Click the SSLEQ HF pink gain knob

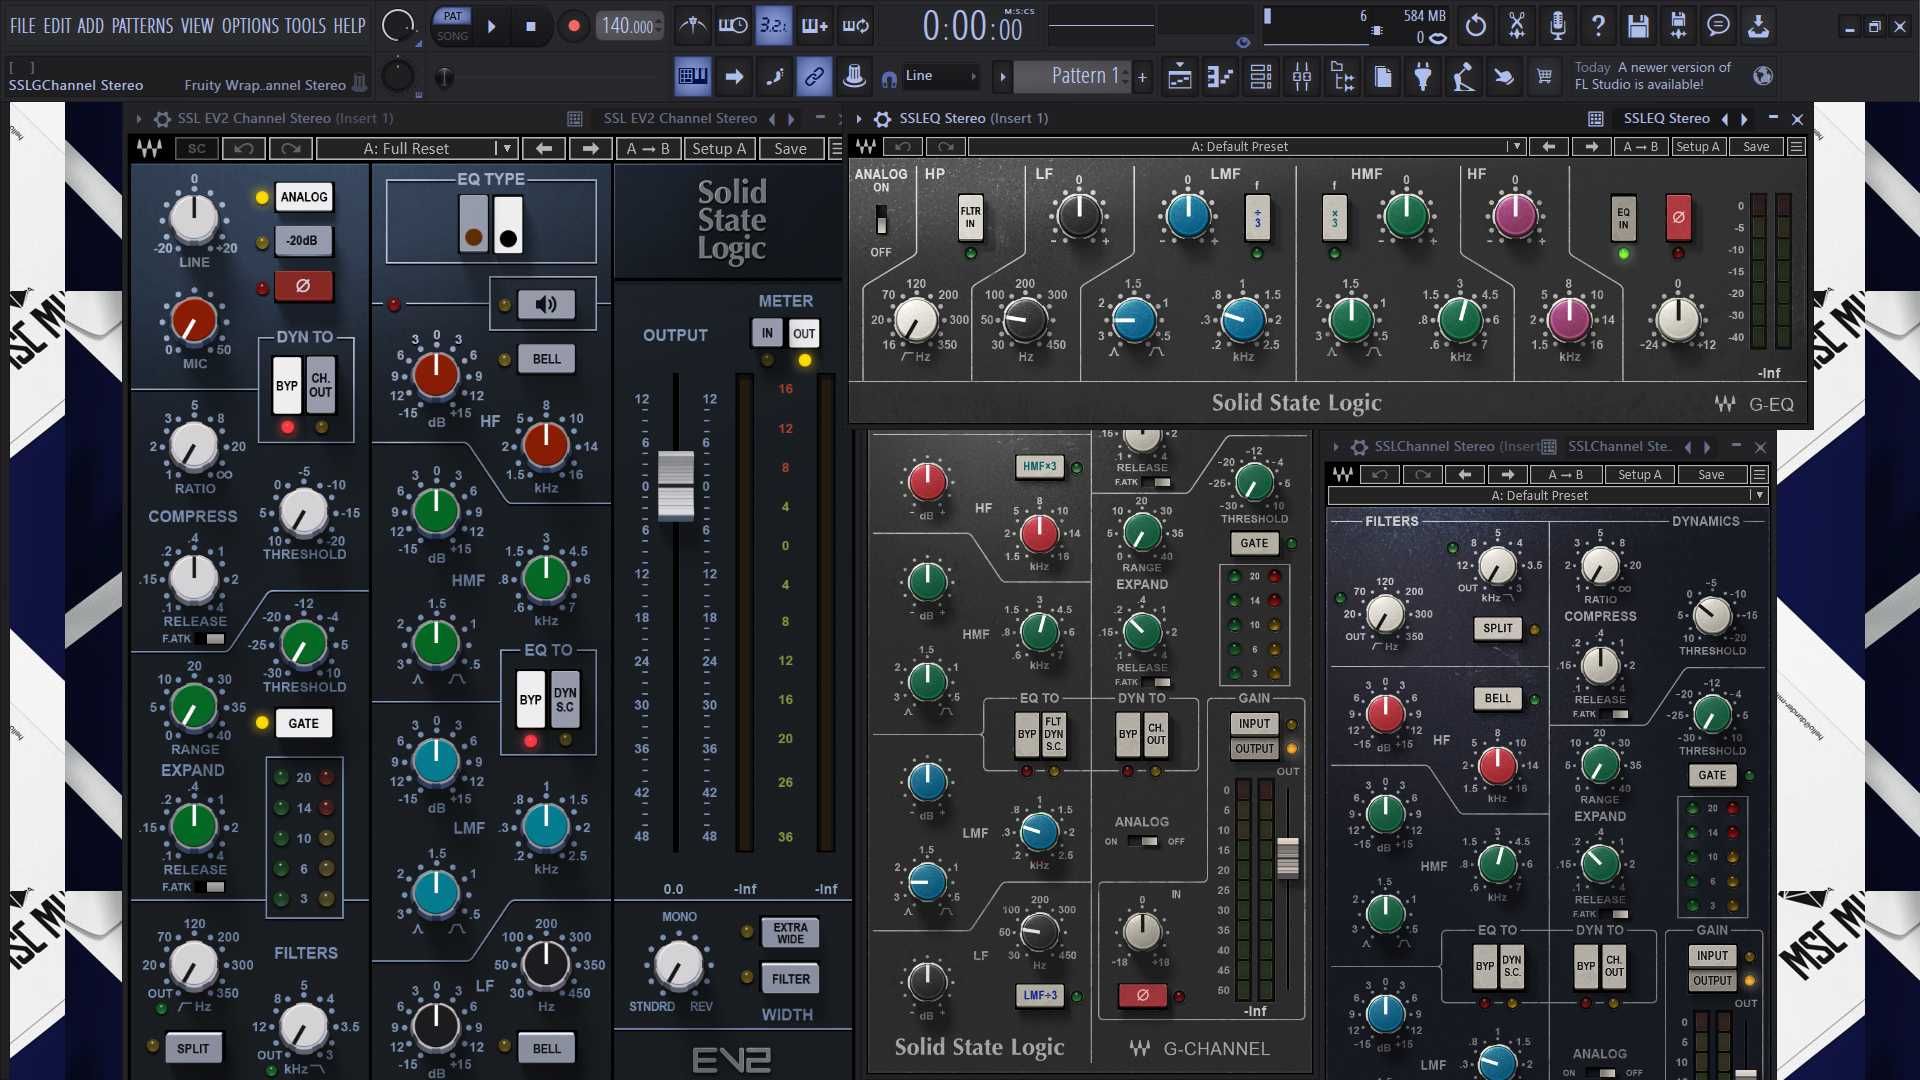[x=1514, y=216]
